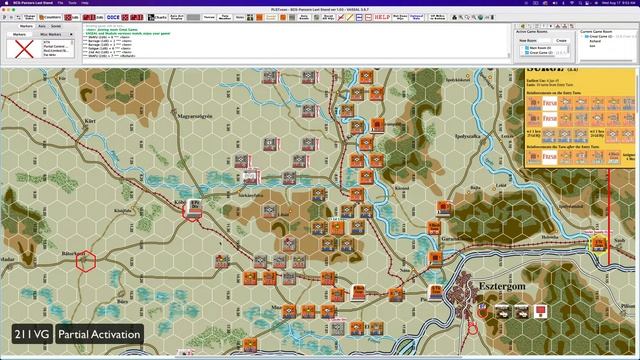Select the counter stack in red circle

(193, 209)
